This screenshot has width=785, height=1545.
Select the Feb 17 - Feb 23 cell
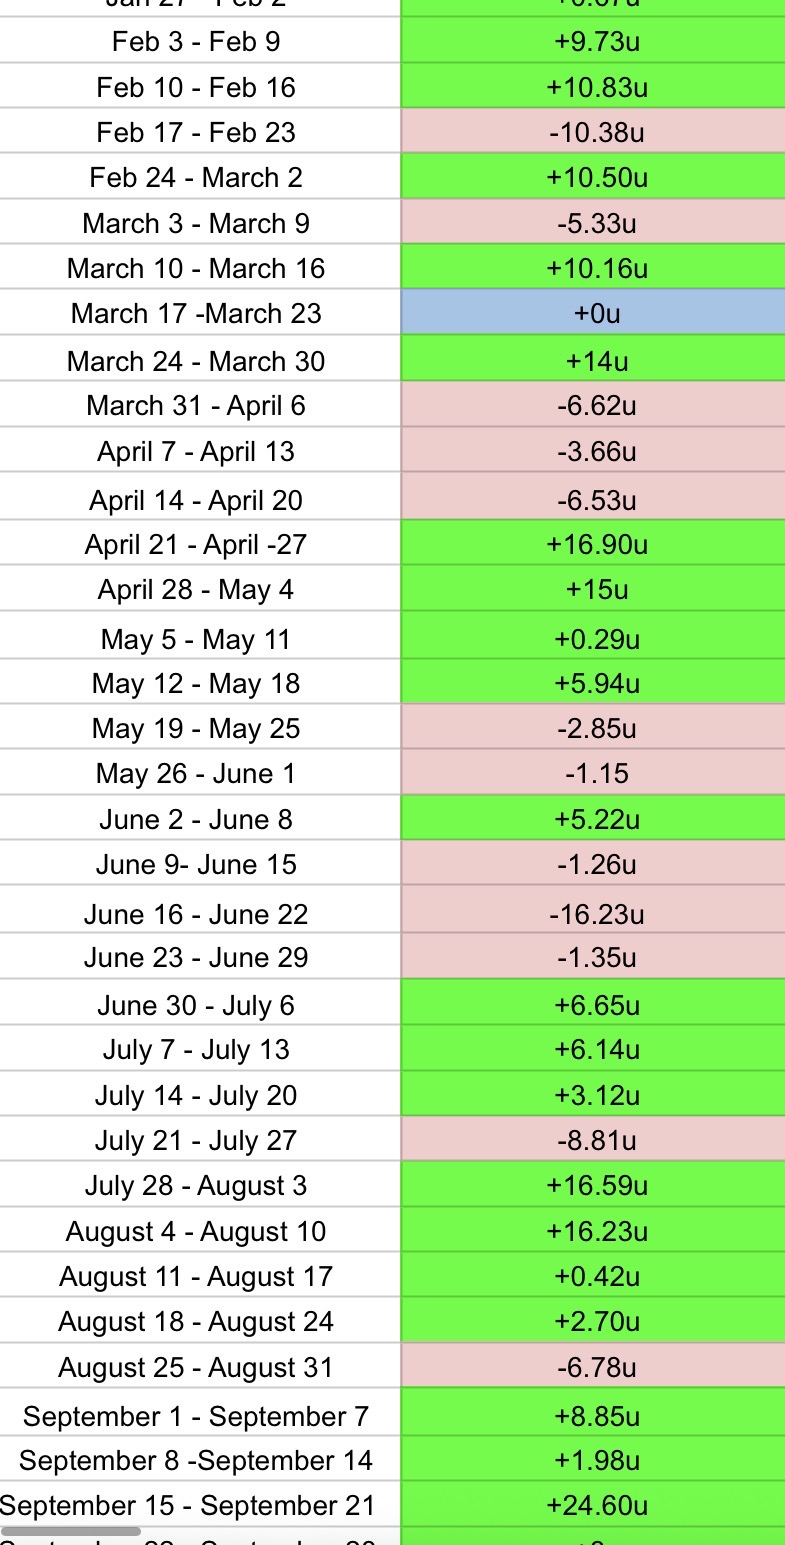pyautogui.click(x=196, y=132)
